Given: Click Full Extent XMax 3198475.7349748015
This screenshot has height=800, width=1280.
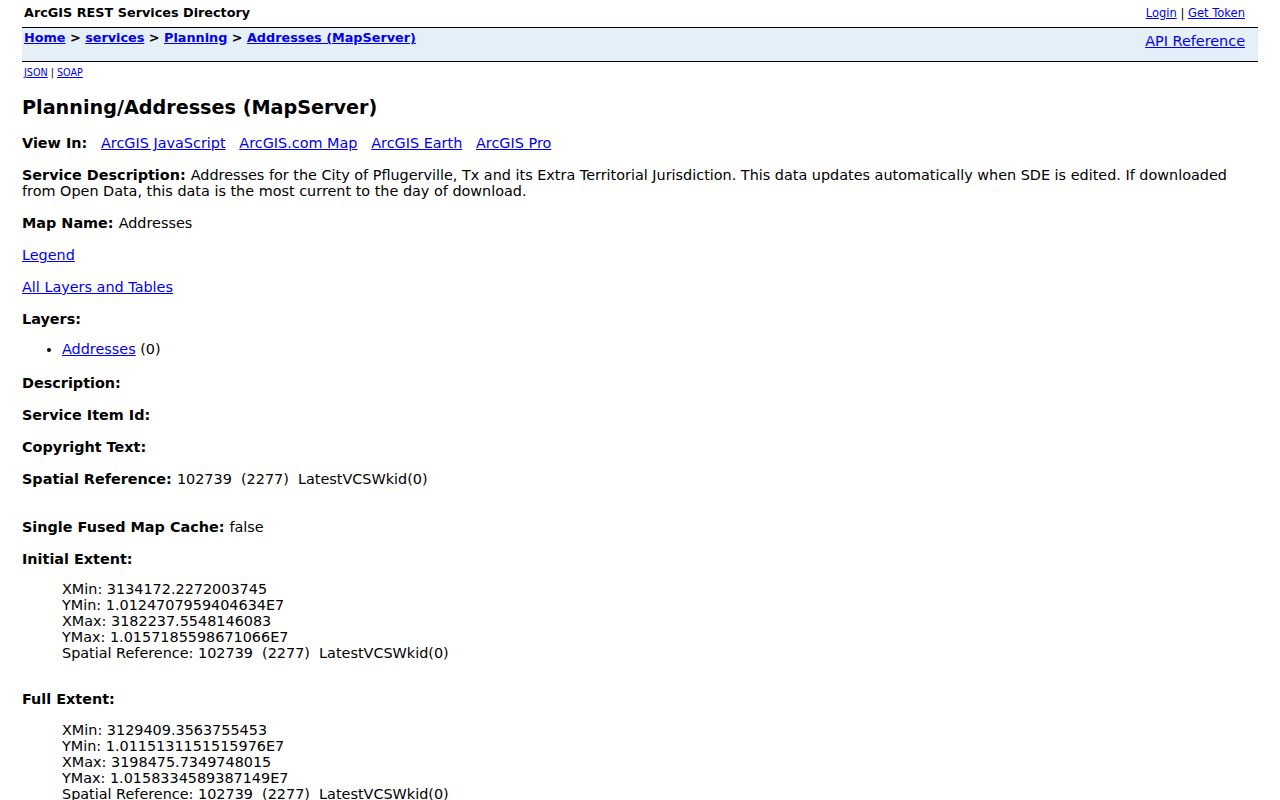Looking at the screenshot, I should point(166,762).
